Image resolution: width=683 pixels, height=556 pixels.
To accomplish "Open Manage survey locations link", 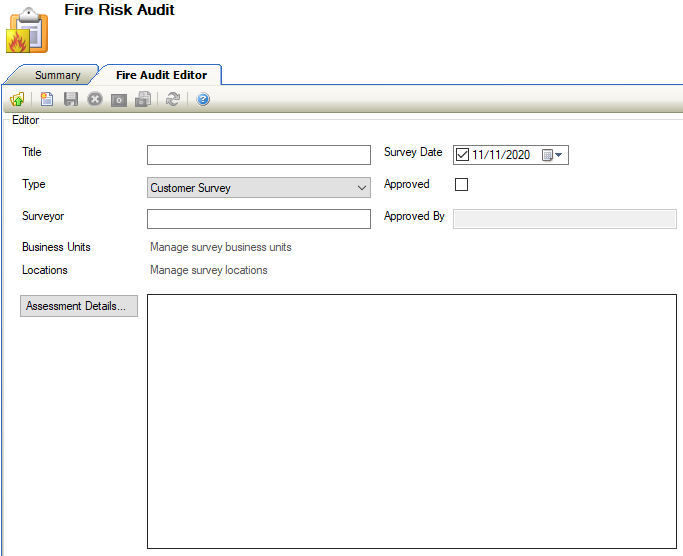I will click(208, 270).
